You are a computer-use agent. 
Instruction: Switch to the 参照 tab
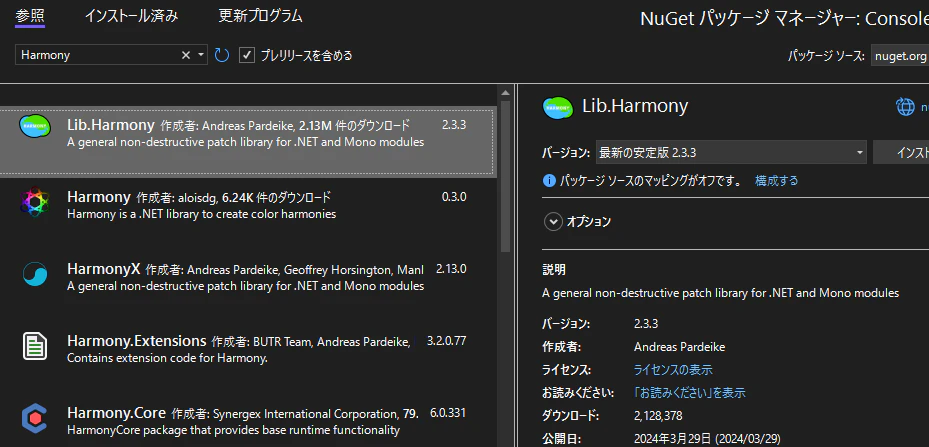30,16
